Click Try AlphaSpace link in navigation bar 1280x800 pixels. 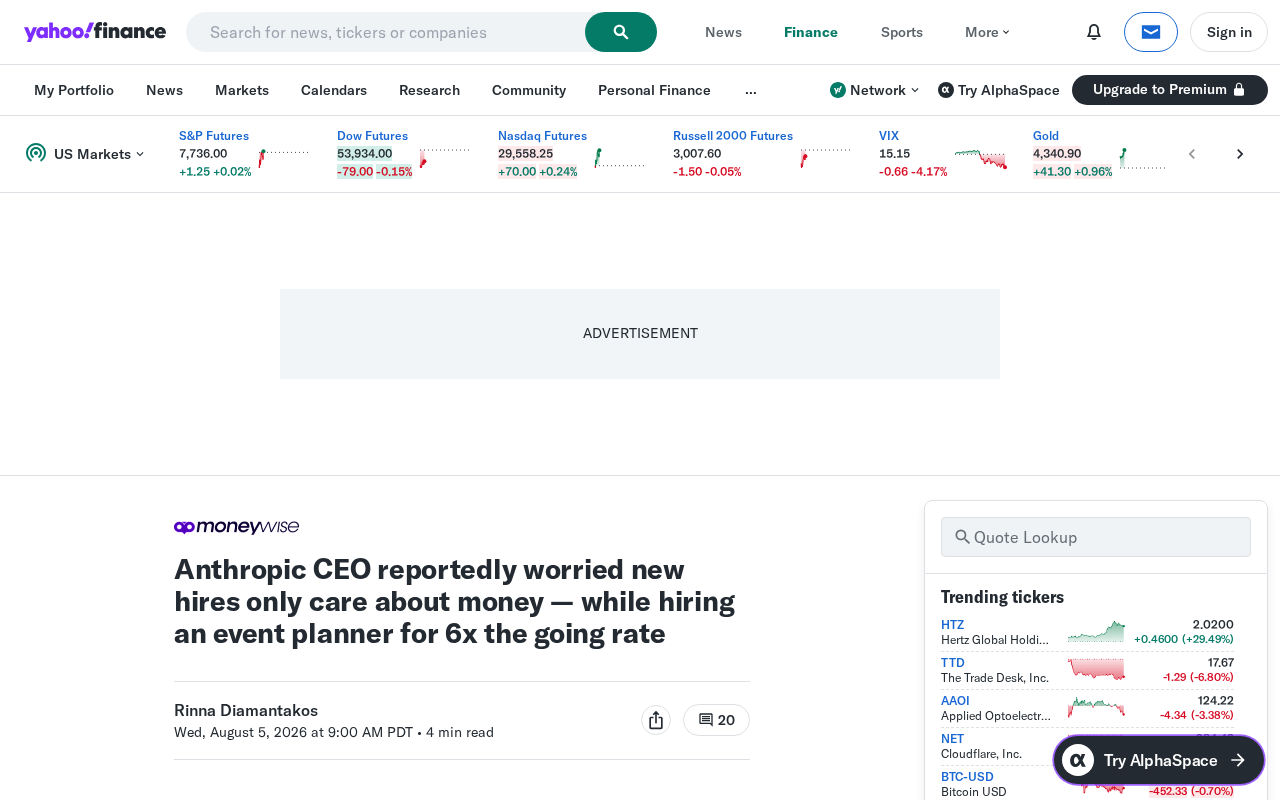pyautogui.click(x=999, y=90)
